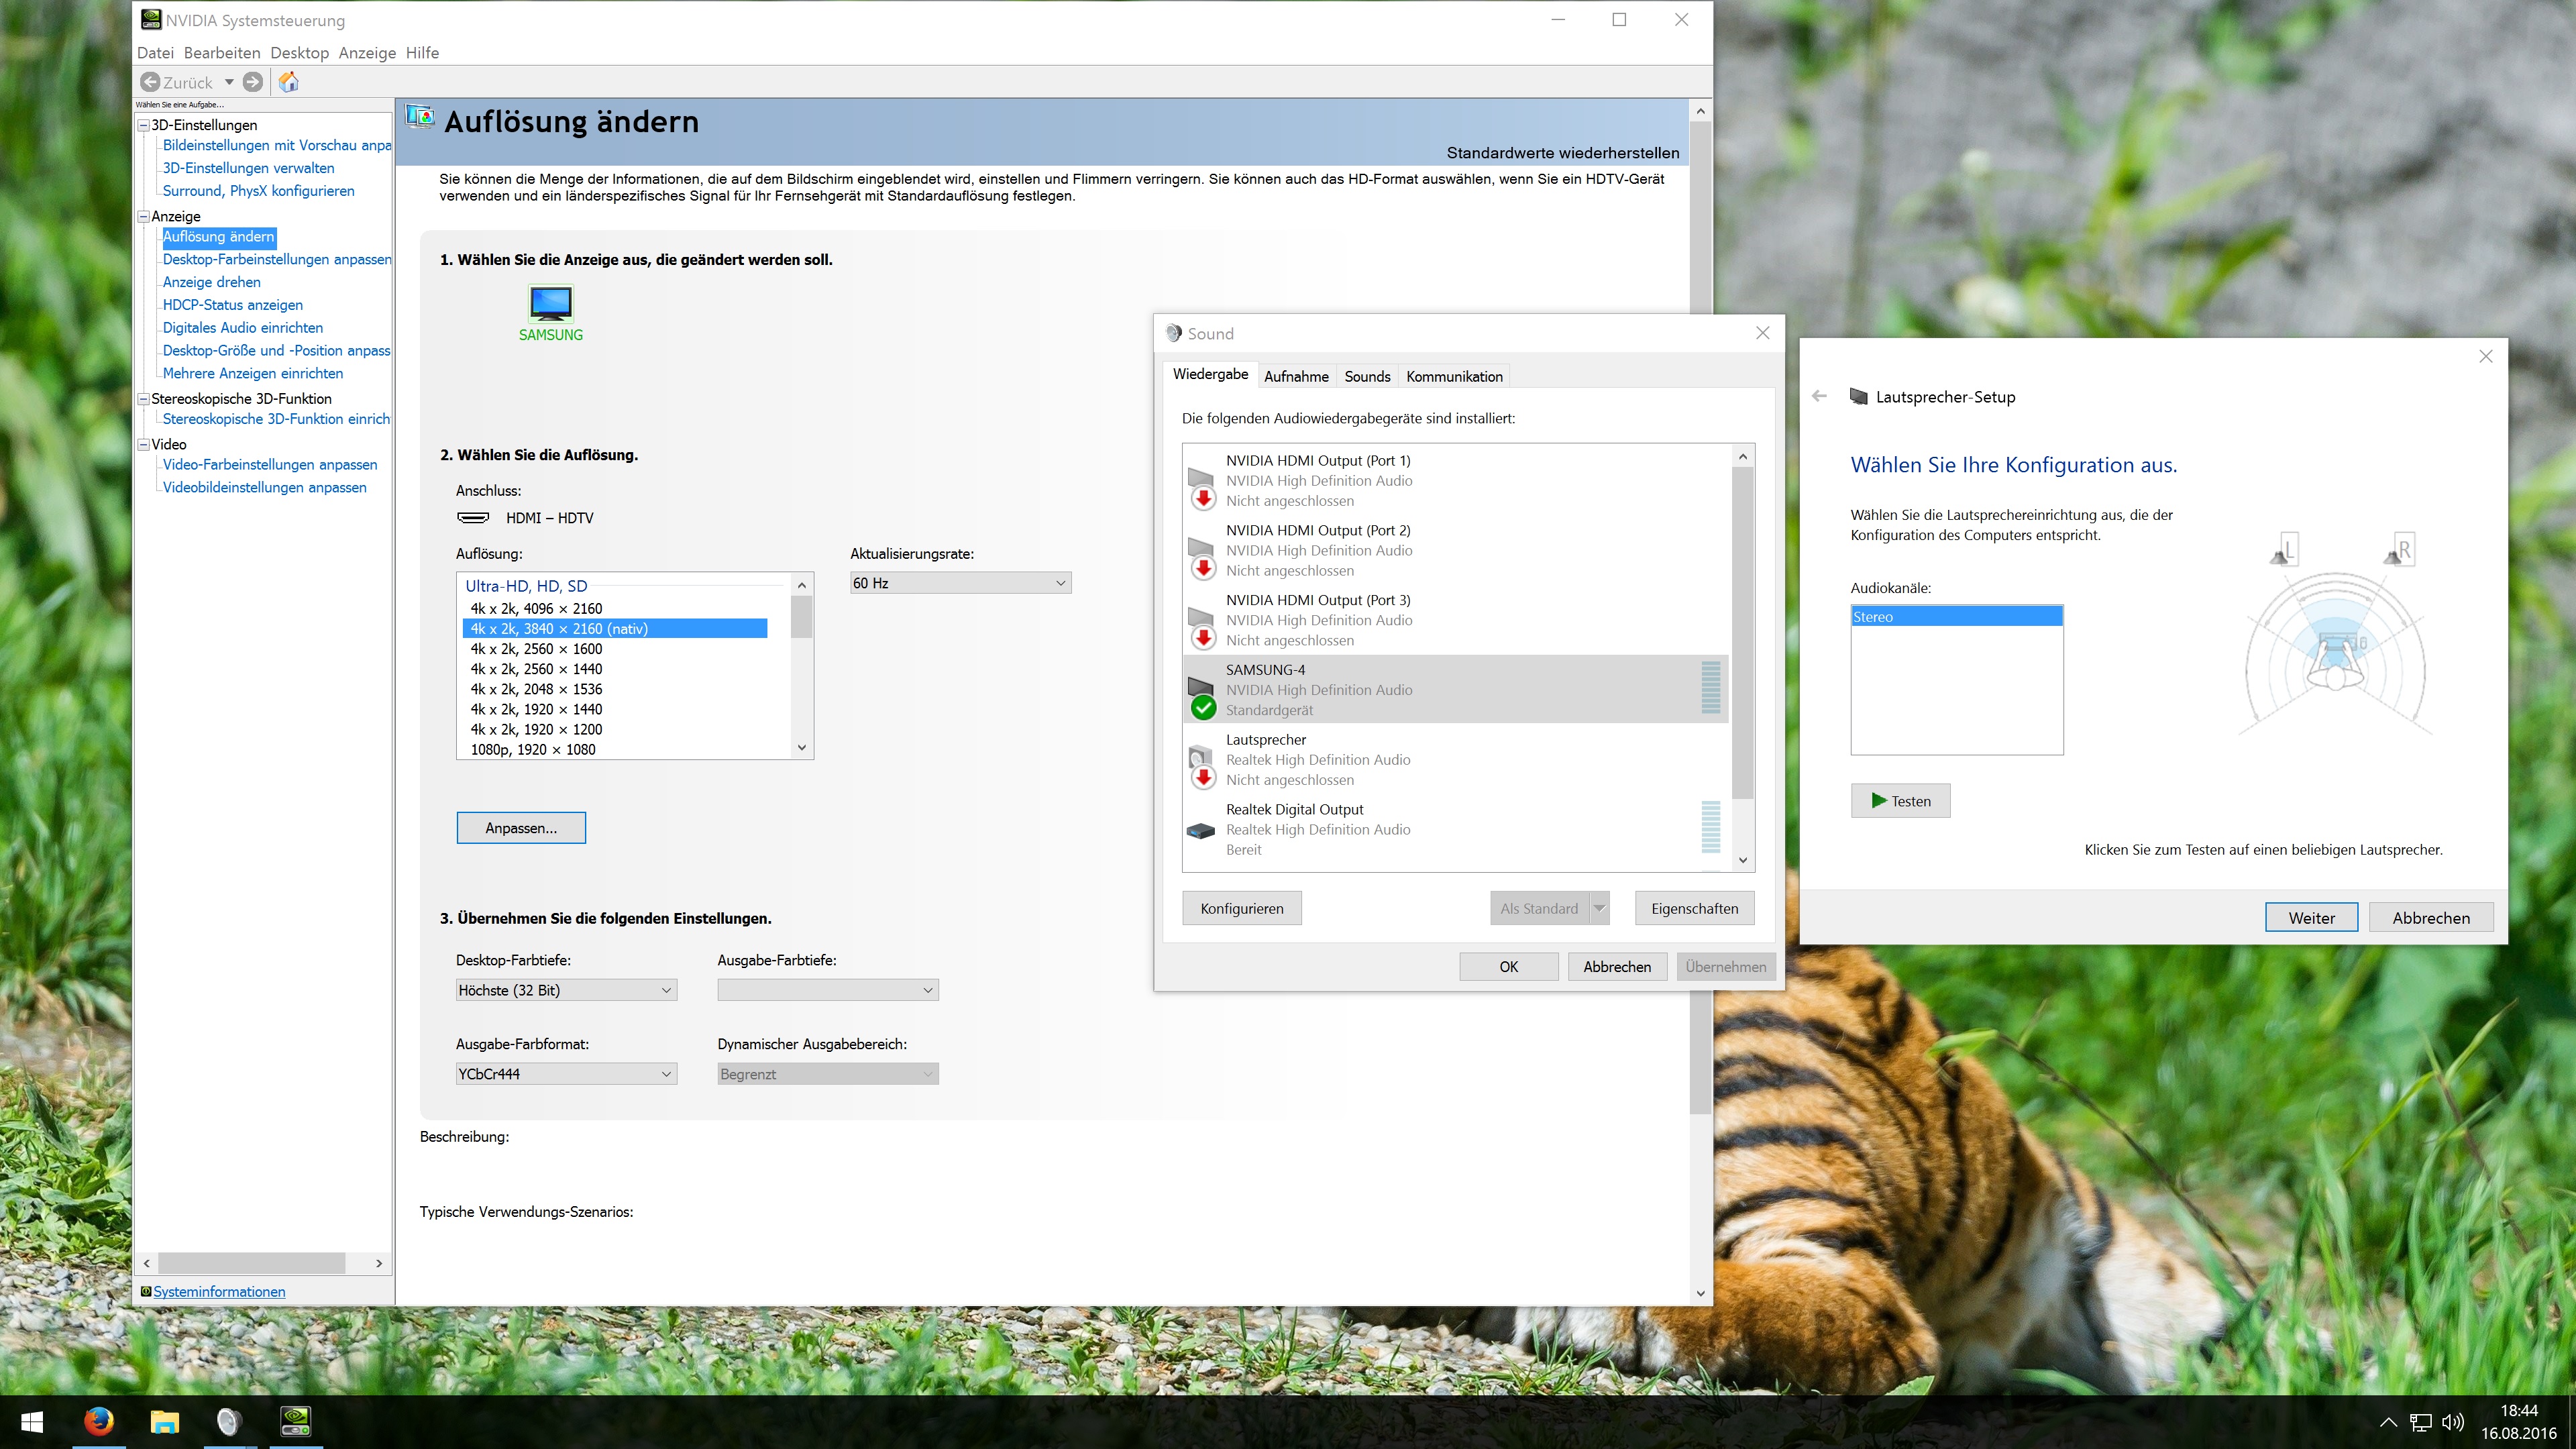The image size is (2576, 1449).
Task: Select resolution 4k x 2k, 2560 × 1440
Action: tap(536, 669)
